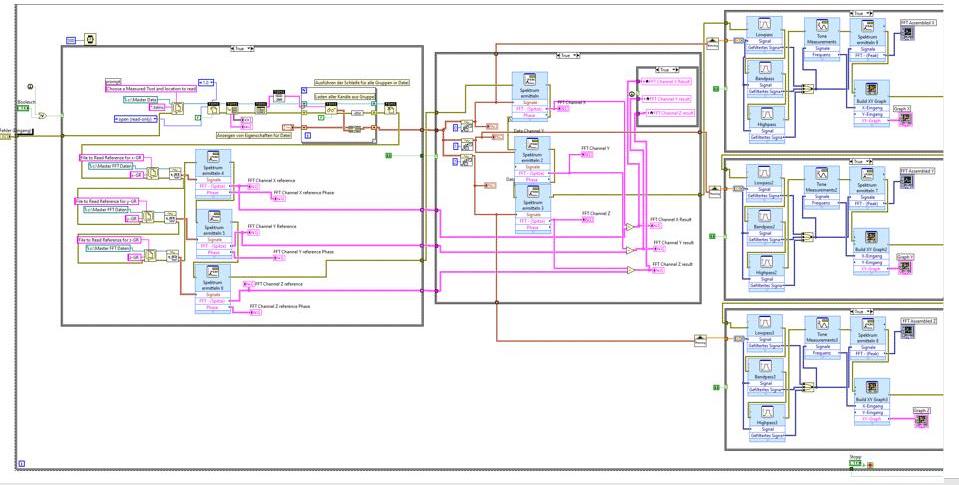Image resolution: width=959 pixels, height=485 pixels.
Task: Click the FFT Channel Z label
Action: point(596,213)
